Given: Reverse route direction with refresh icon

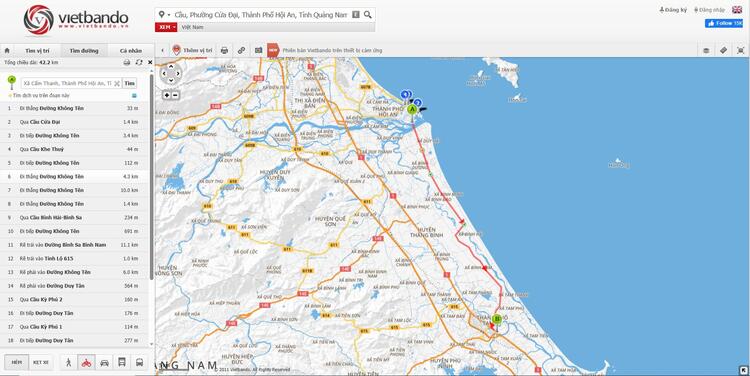Looking at the screenshot, I should [x=139, y=62].
